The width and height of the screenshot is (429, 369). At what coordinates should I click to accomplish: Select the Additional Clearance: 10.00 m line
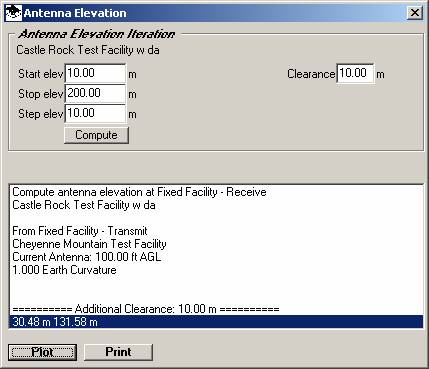[x=146, y=309]
